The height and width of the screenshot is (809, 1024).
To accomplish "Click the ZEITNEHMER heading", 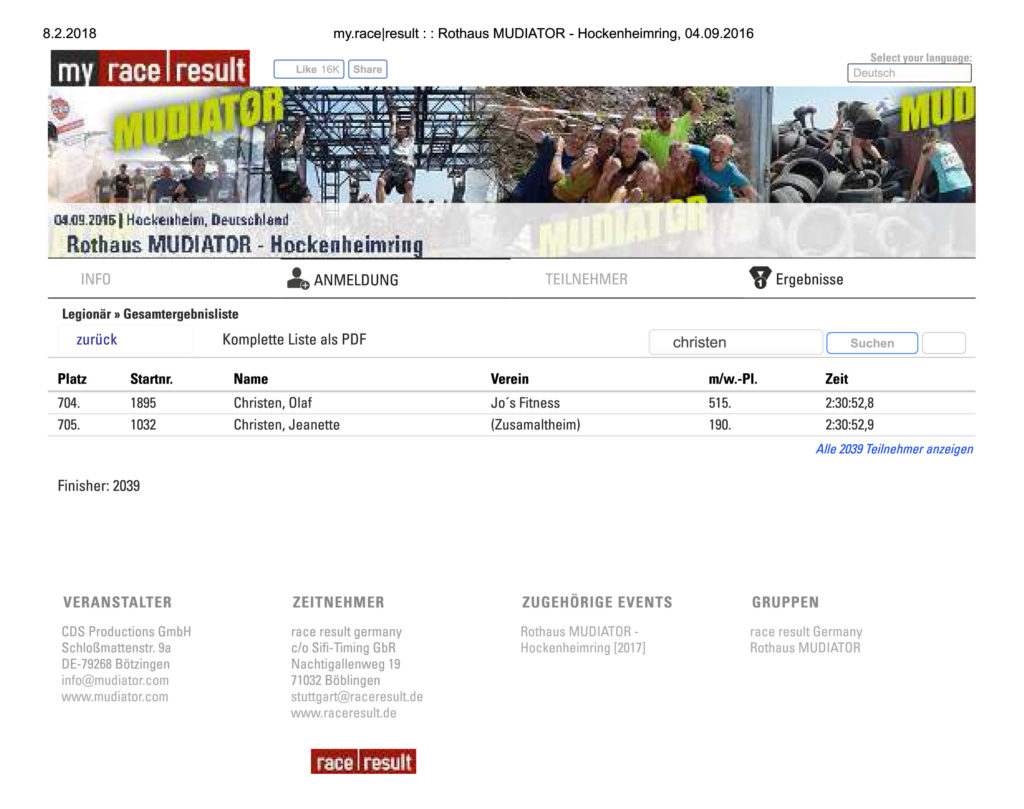I will coord(338,602).
